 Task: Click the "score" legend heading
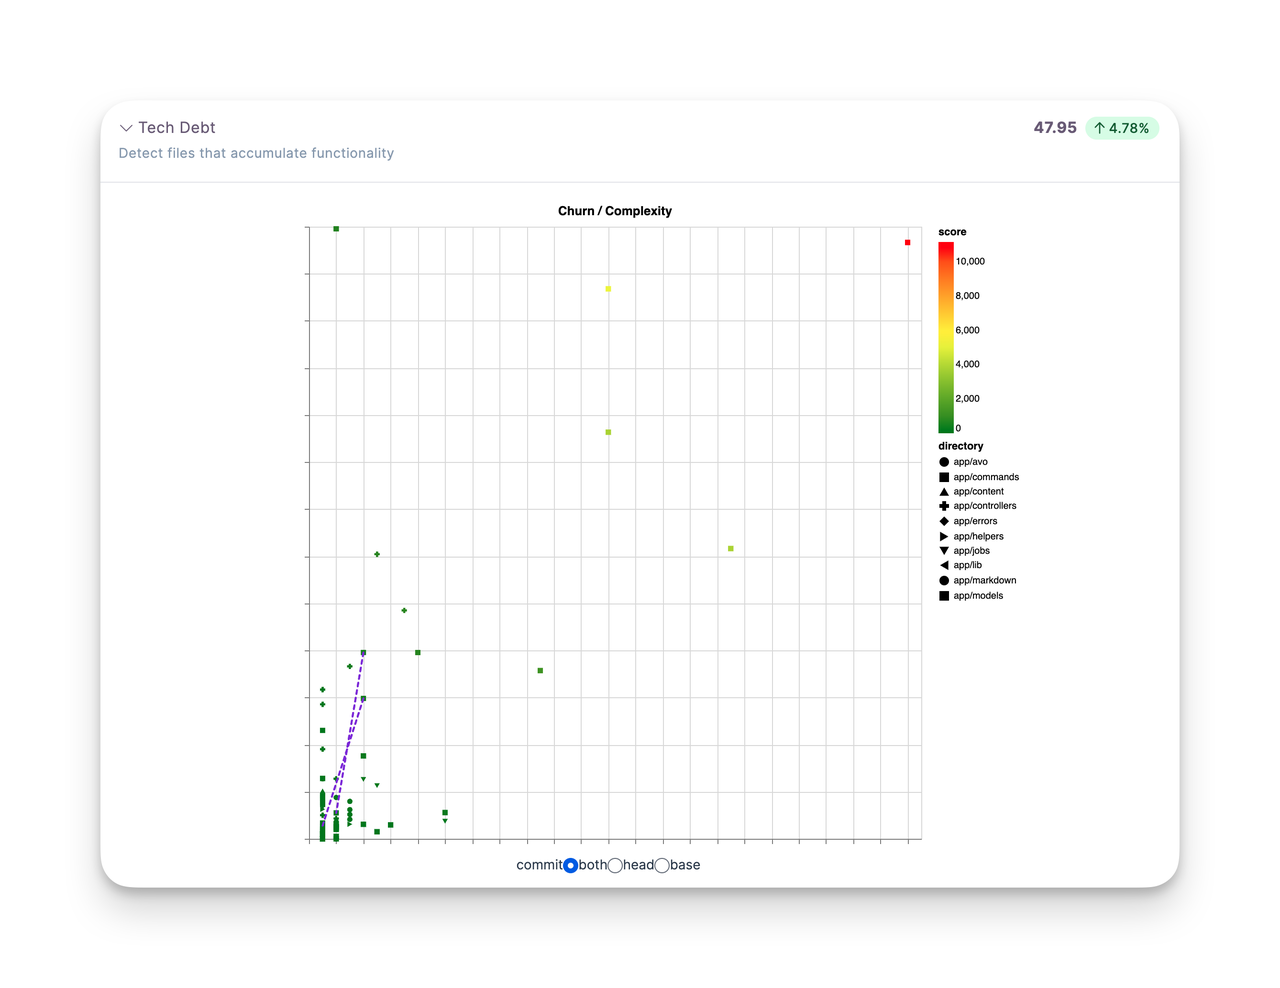pos(952,232)
